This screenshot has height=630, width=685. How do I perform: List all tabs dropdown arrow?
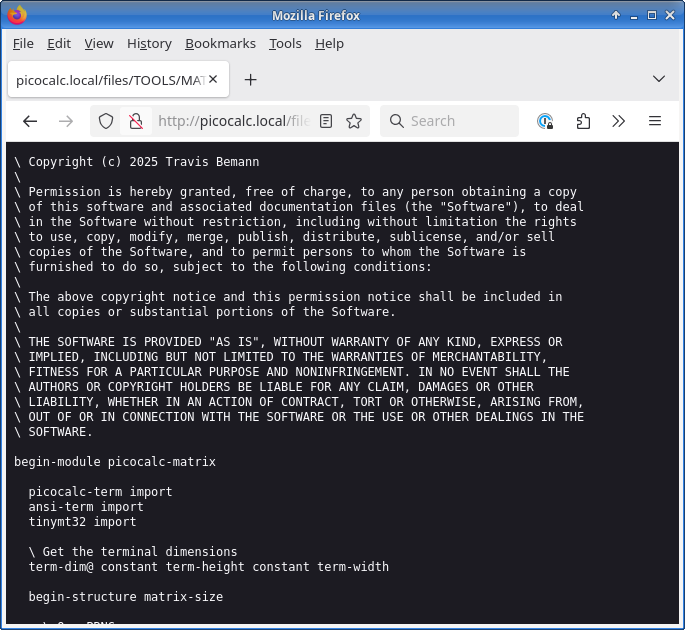click(659, 79)
